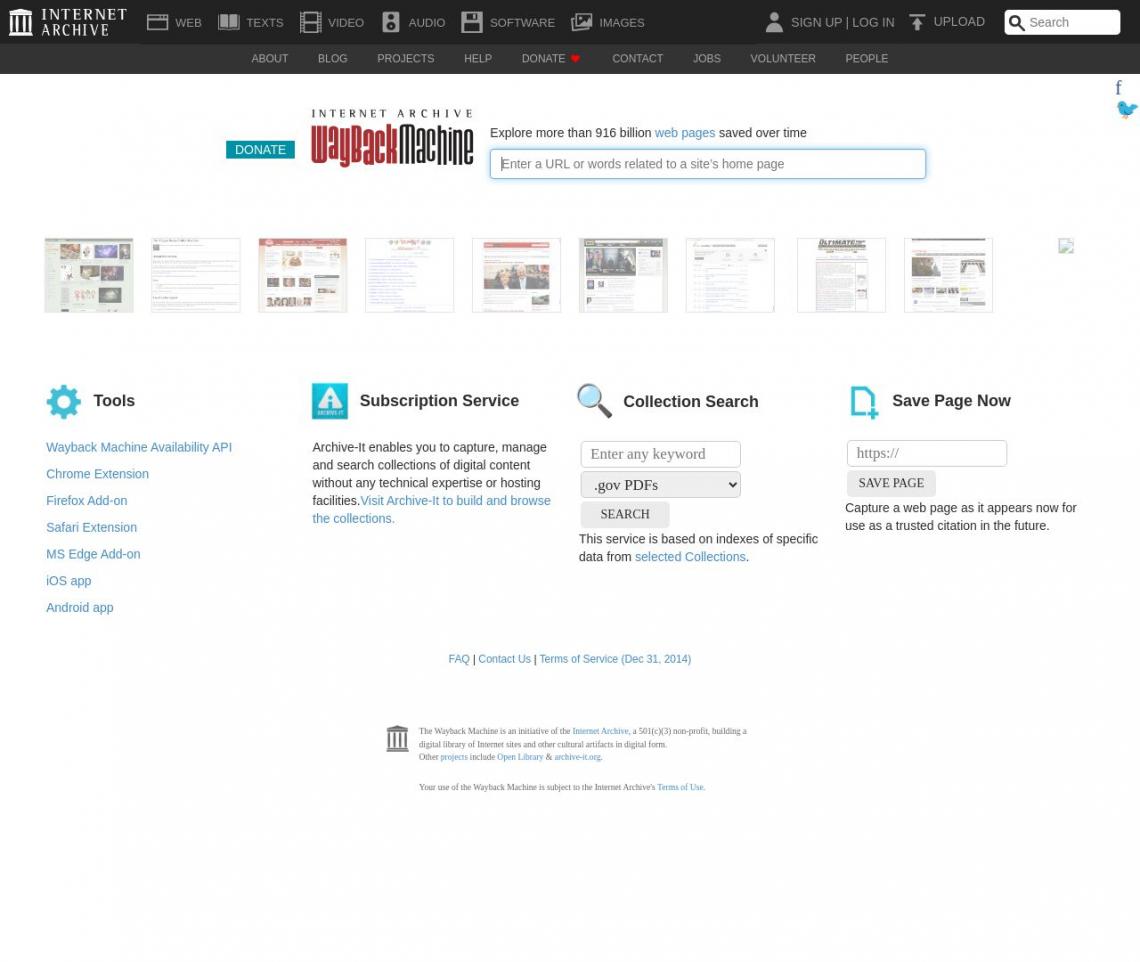Click the search magnifier icon
This screenshot has height=962, width=1140.
pos(1016,23)
